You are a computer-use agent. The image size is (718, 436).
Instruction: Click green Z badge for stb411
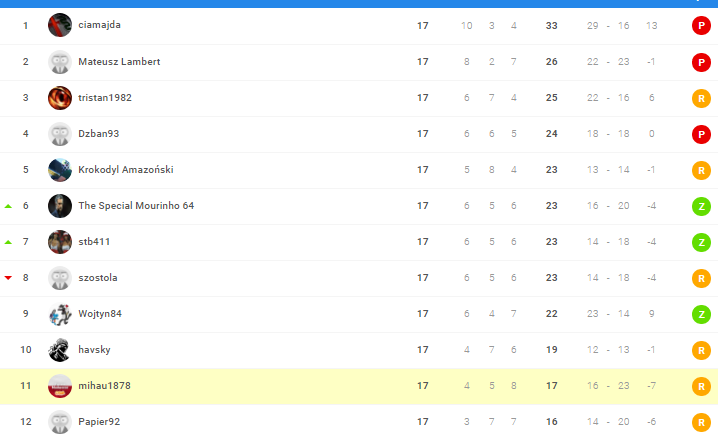tap(701, 242)
